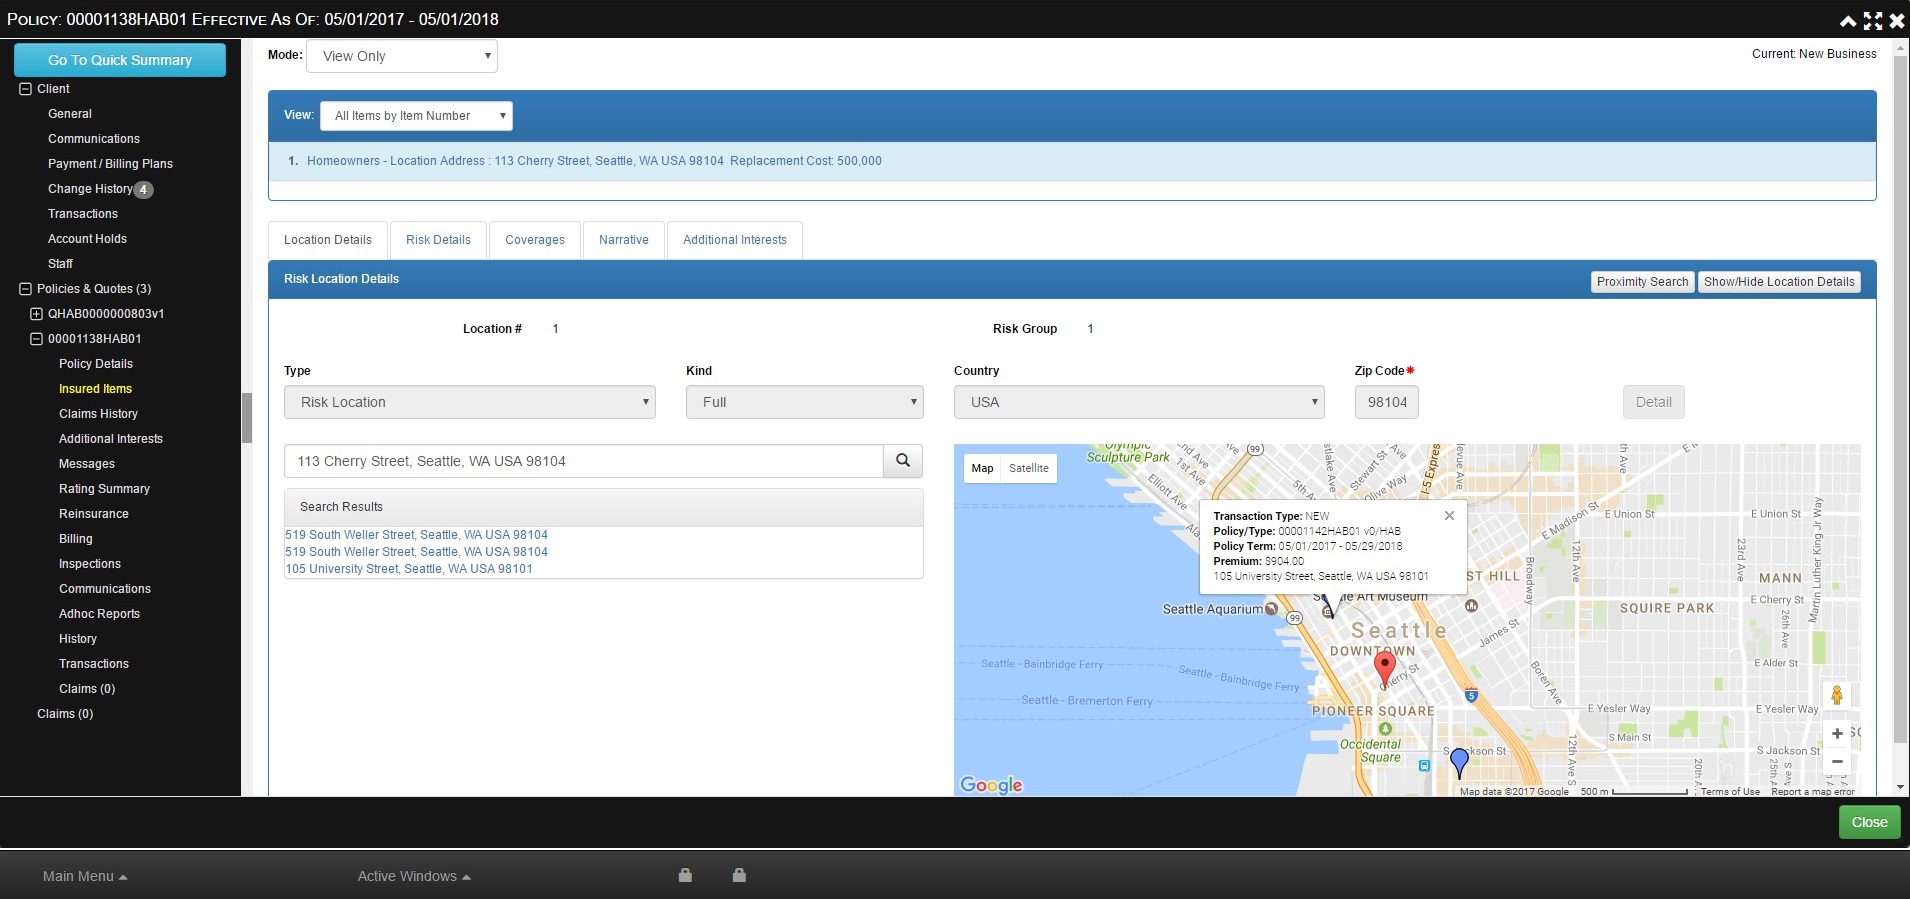Zoom in on the map
1910x899 pixels.
click(x=1836, y=734)
